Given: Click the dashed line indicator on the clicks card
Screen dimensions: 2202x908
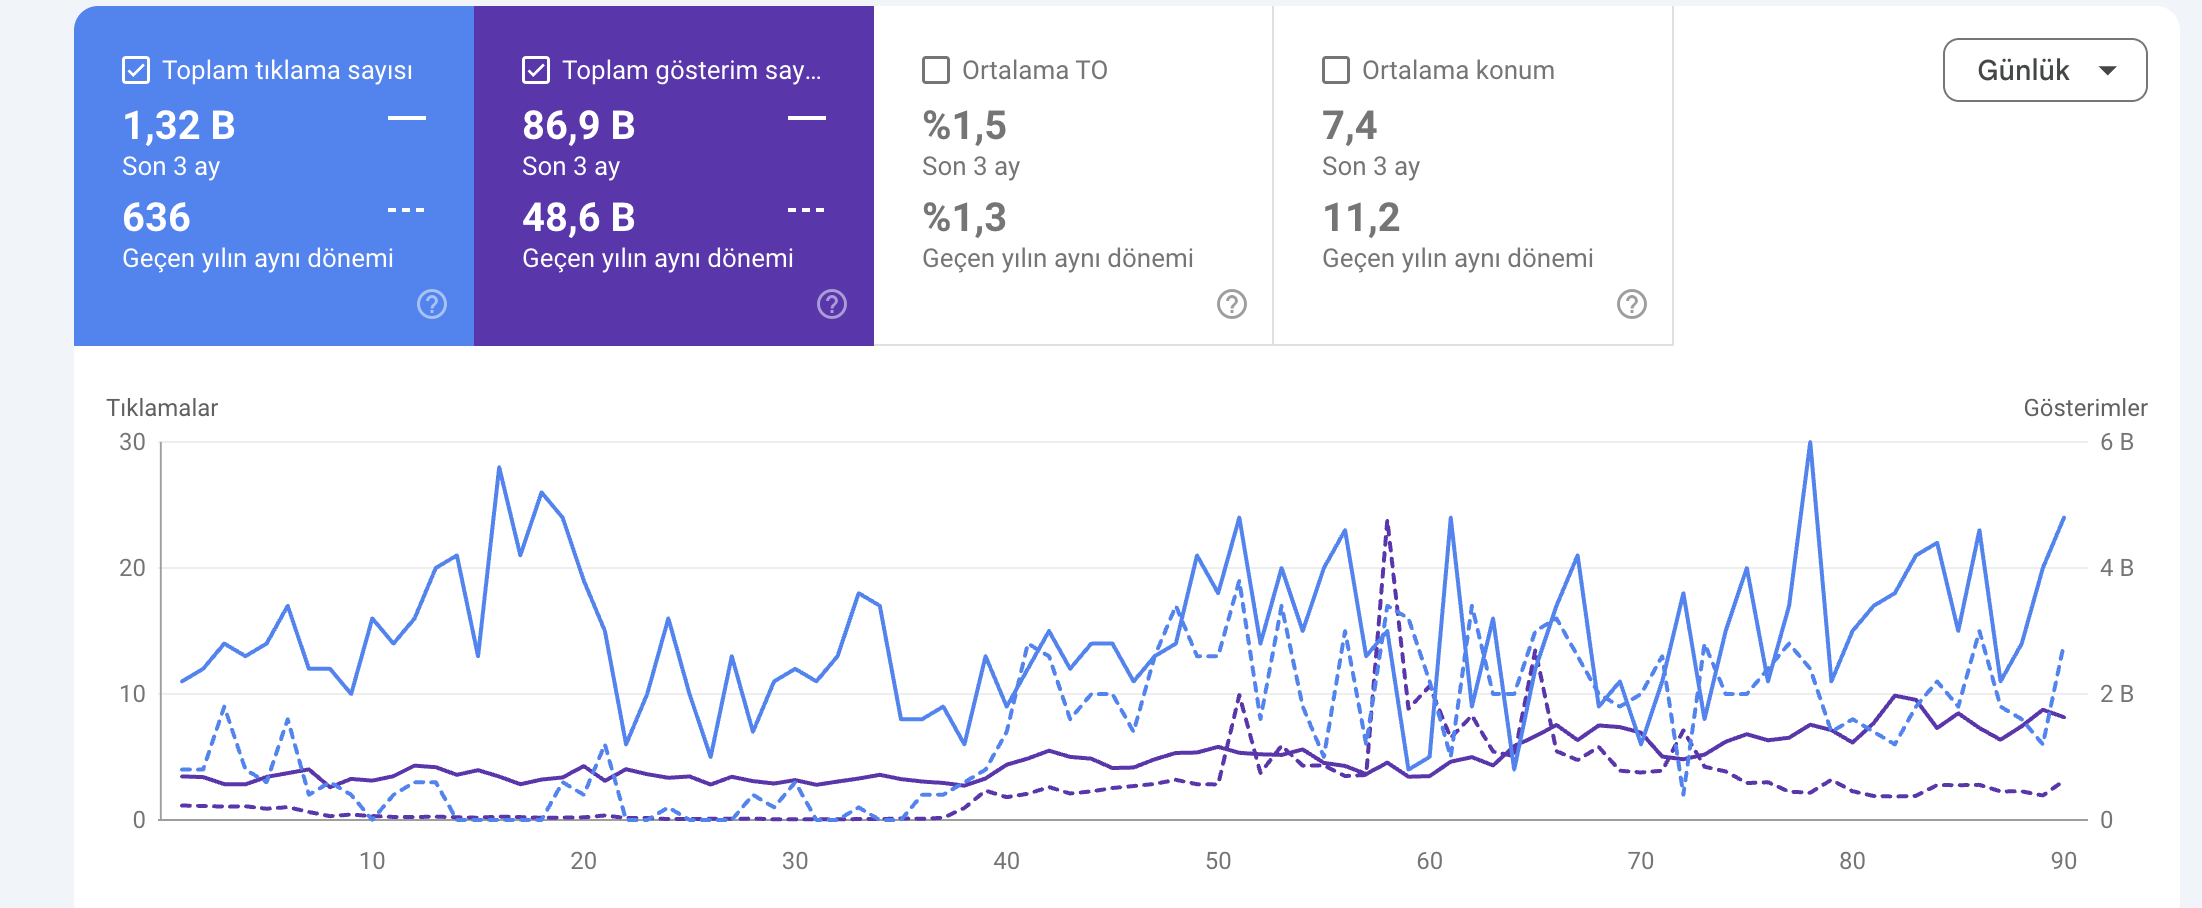Looking at the screenshot, I should tap(408, 209).
